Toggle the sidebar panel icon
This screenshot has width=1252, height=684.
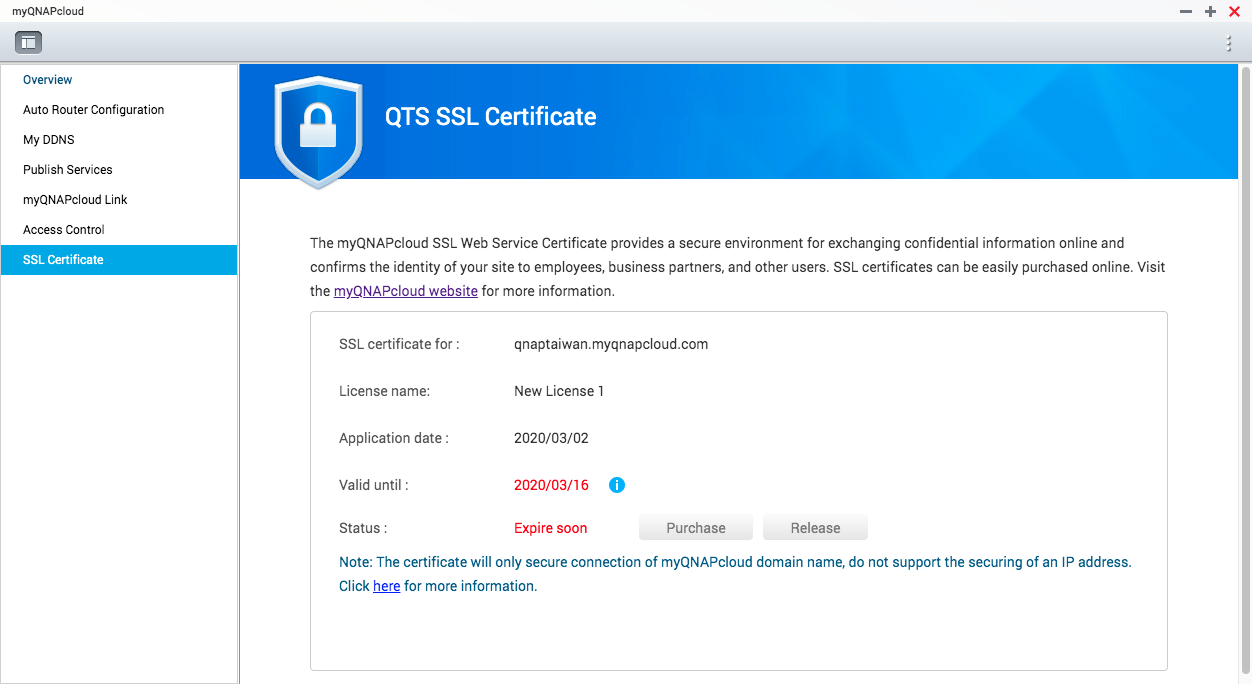pyautogui.click(x=28, y=42)
